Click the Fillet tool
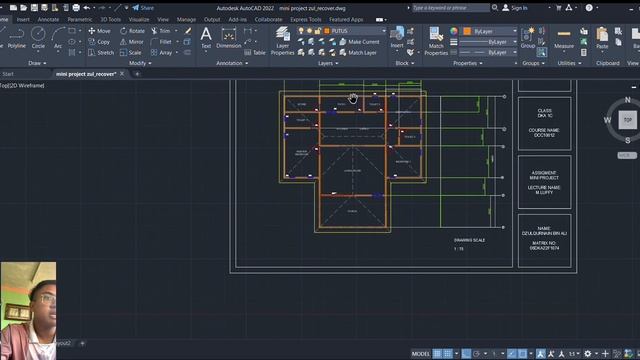Image resolution: width=640 pixels, height=360 pixels. click(161, 42)
